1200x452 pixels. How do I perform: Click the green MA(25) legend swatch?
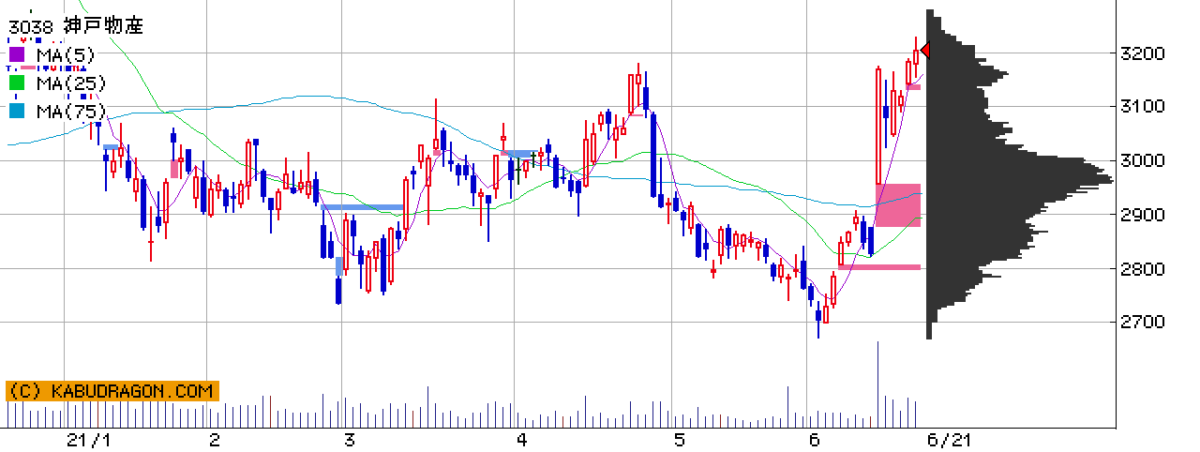click(x=16, y=83)
